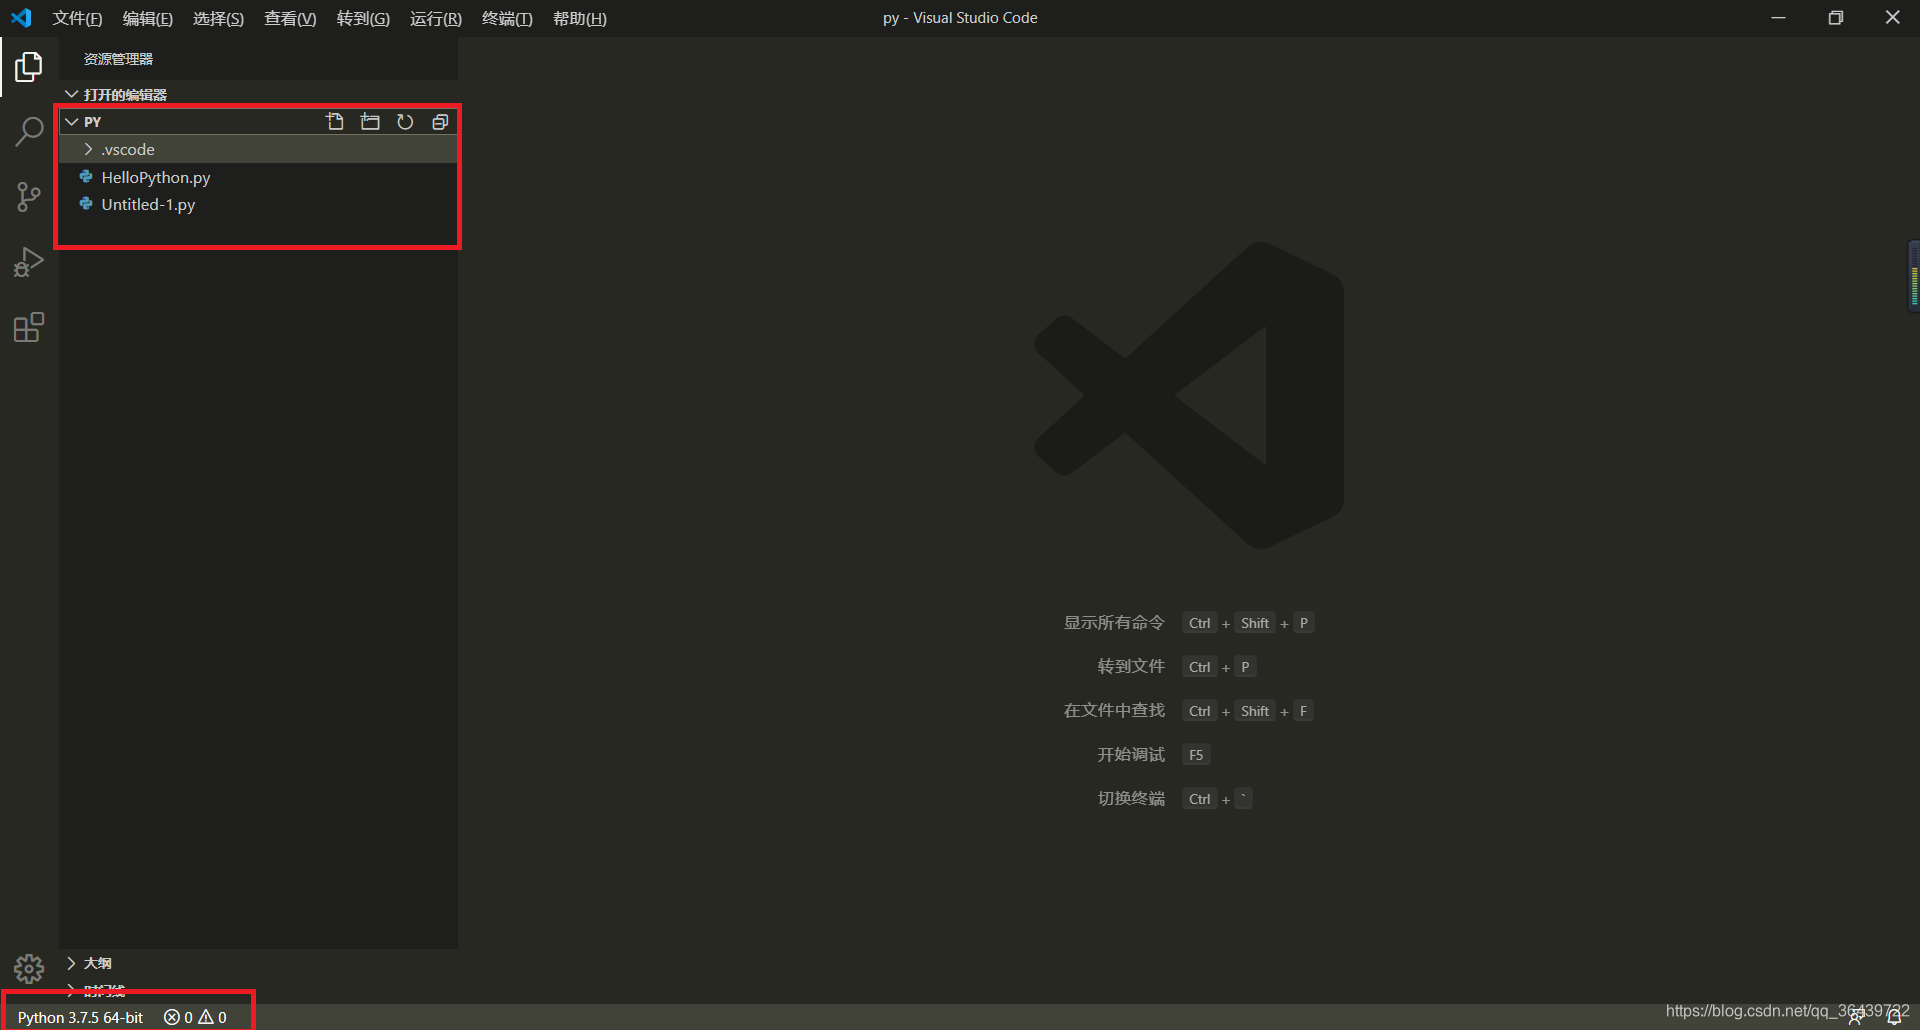Image resolution: width=1920 pixels, height=1030 pixels.
Task: Collapse the PY workspace folder section
Action: coord(72,122)
